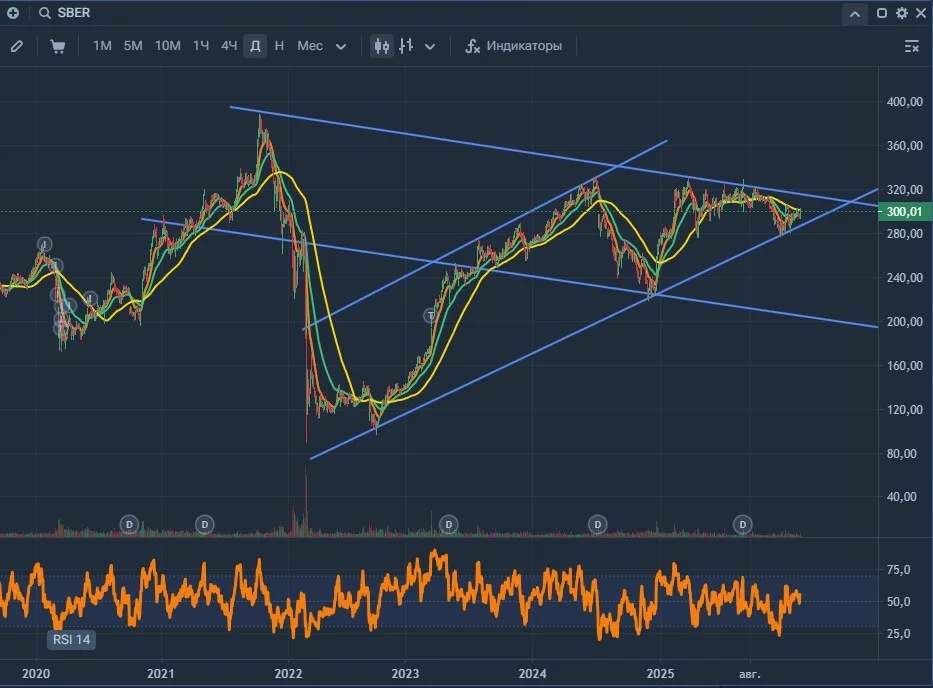Viewport: 933px width, 688px height.
Task: Click the T event marker on the chart
Action: [431, 315]
